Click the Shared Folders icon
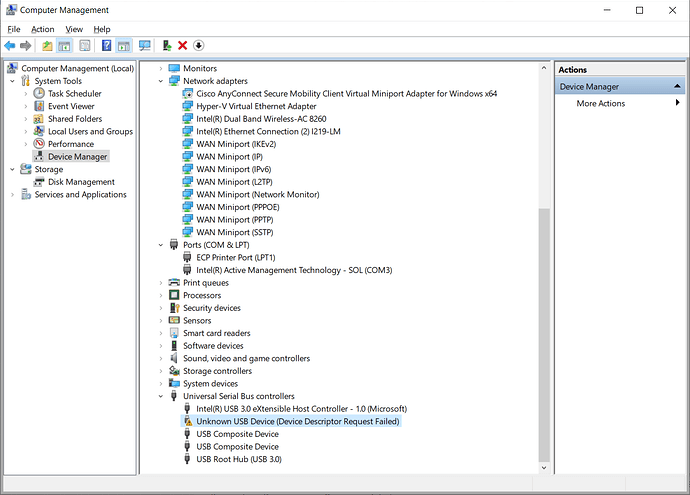Screen dimensions: 690x495 tap(39, 119)
